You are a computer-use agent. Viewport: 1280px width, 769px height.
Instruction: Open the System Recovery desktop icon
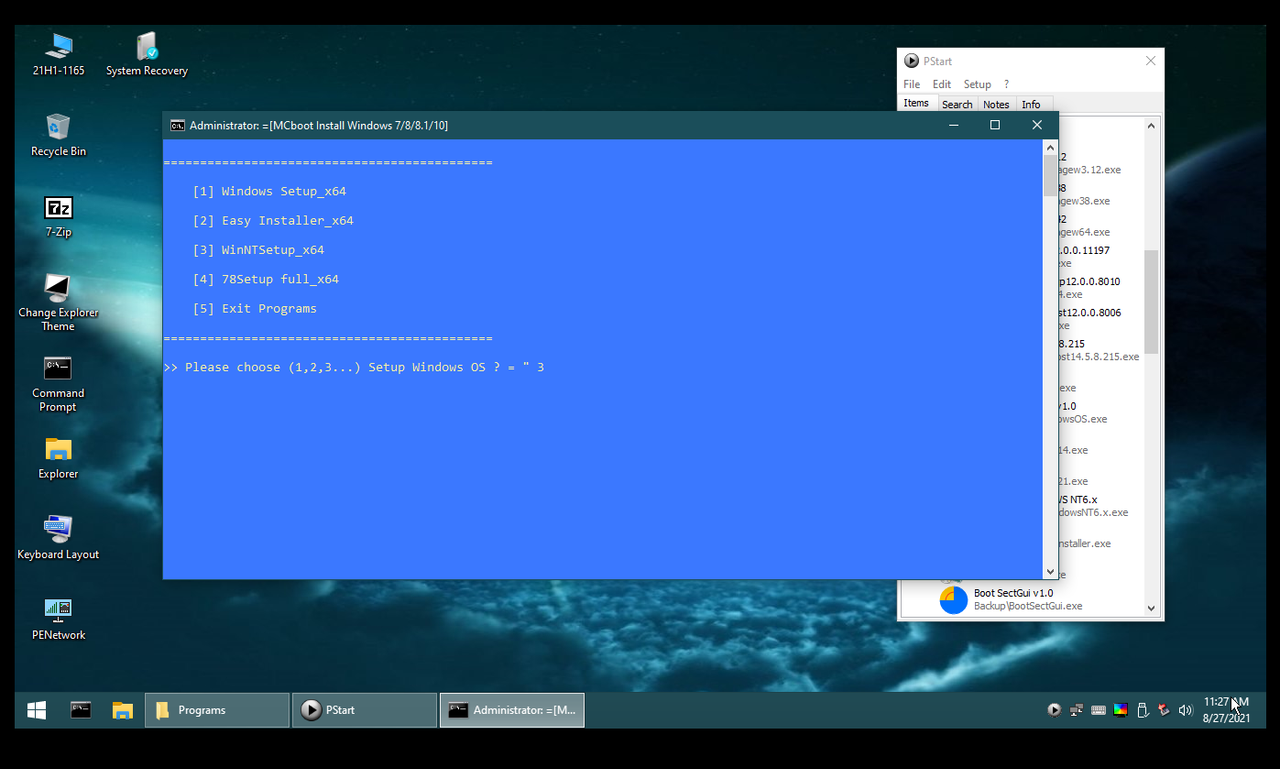coord(147,54)
